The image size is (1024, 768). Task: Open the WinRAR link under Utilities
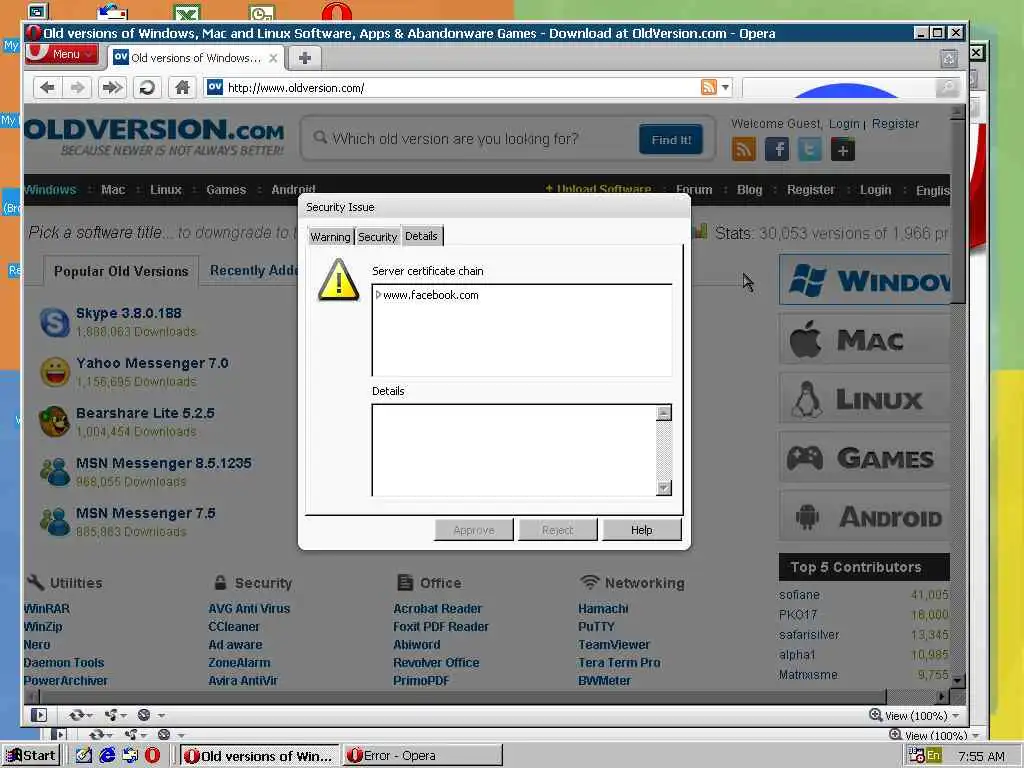pyautogui.click(x=46, y=609)
